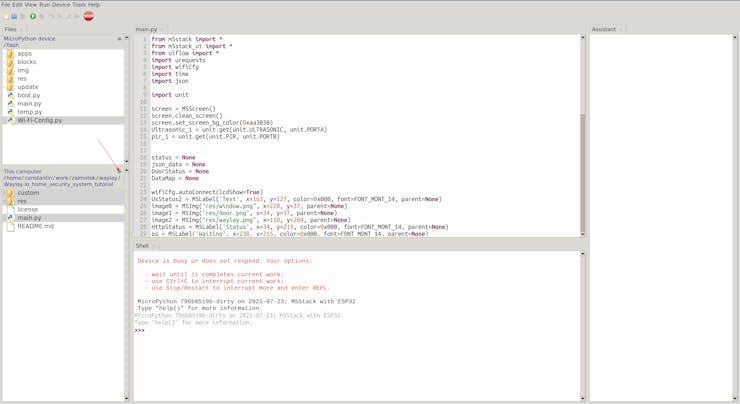
Task: Open the View menu
Action: click(x=31, y=5)
